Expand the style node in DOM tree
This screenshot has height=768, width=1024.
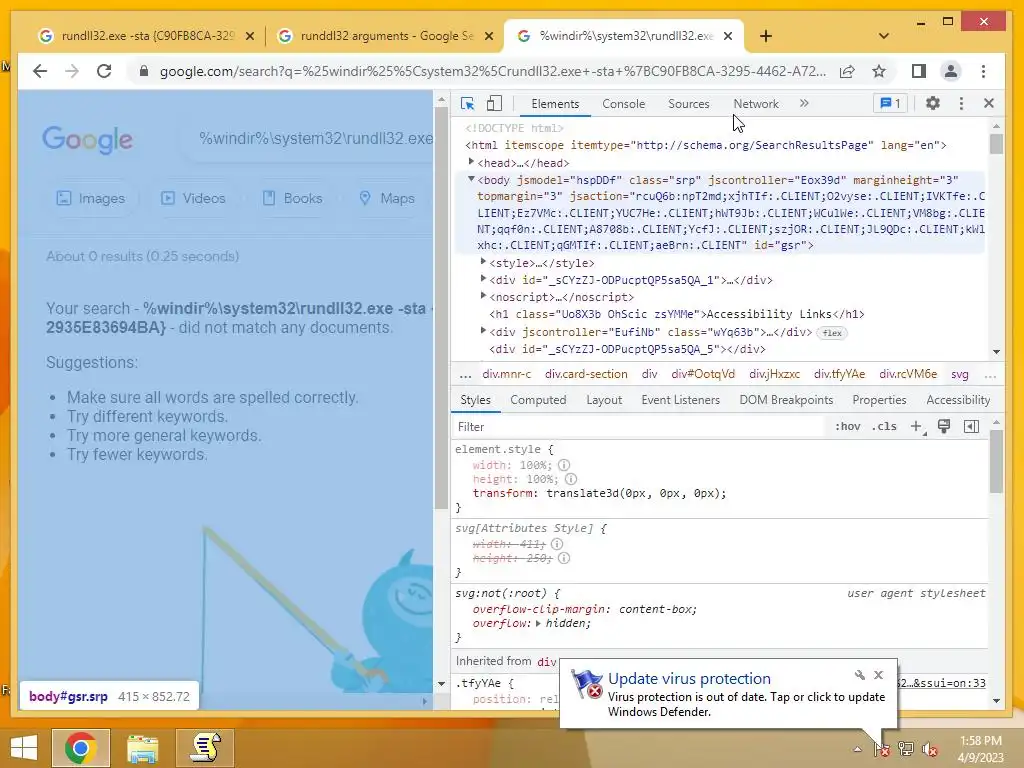pos(483,261)
